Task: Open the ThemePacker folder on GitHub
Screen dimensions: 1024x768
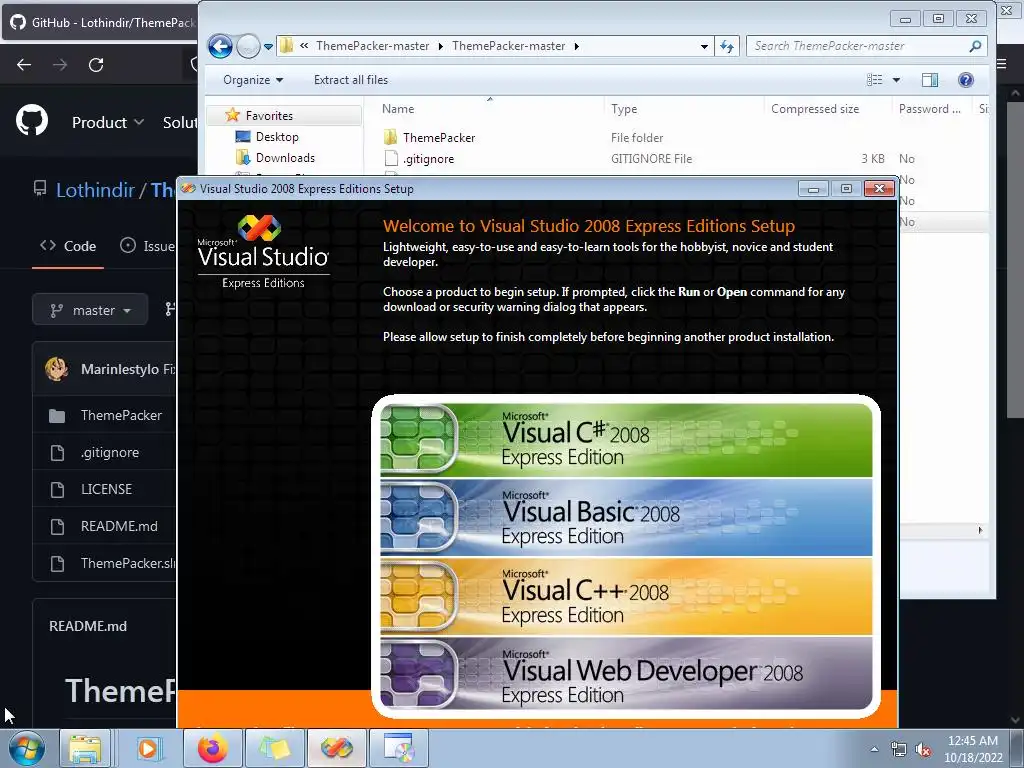Action: 121,415
